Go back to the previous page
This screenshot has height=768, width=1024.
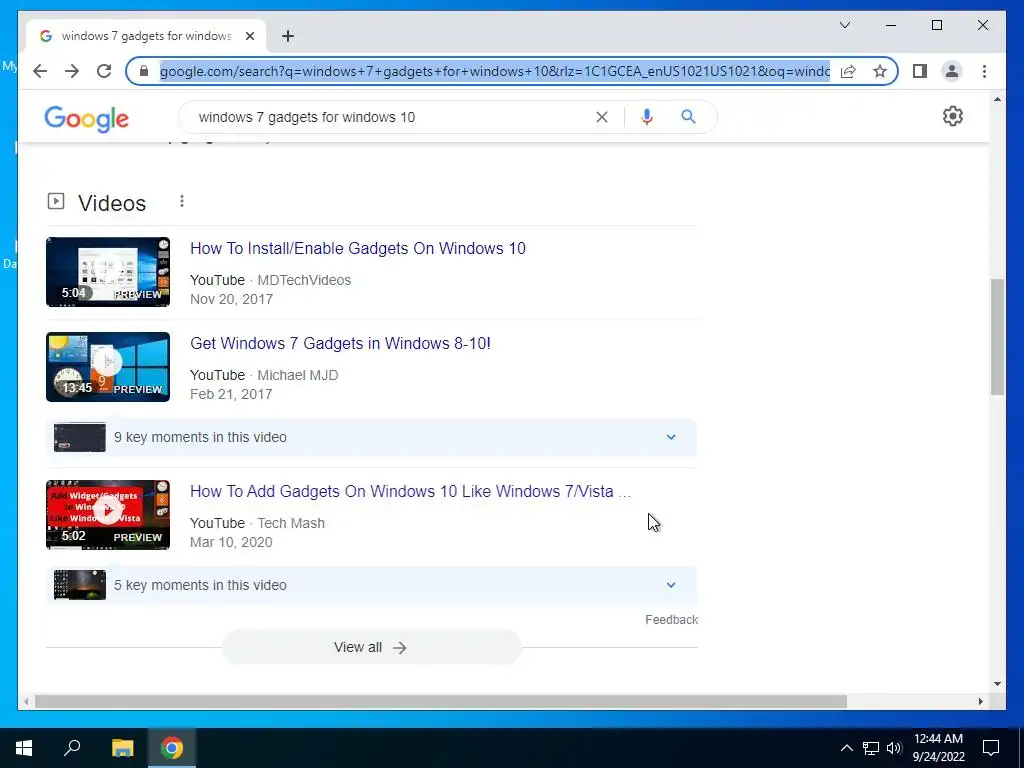(x=40, y=71)
